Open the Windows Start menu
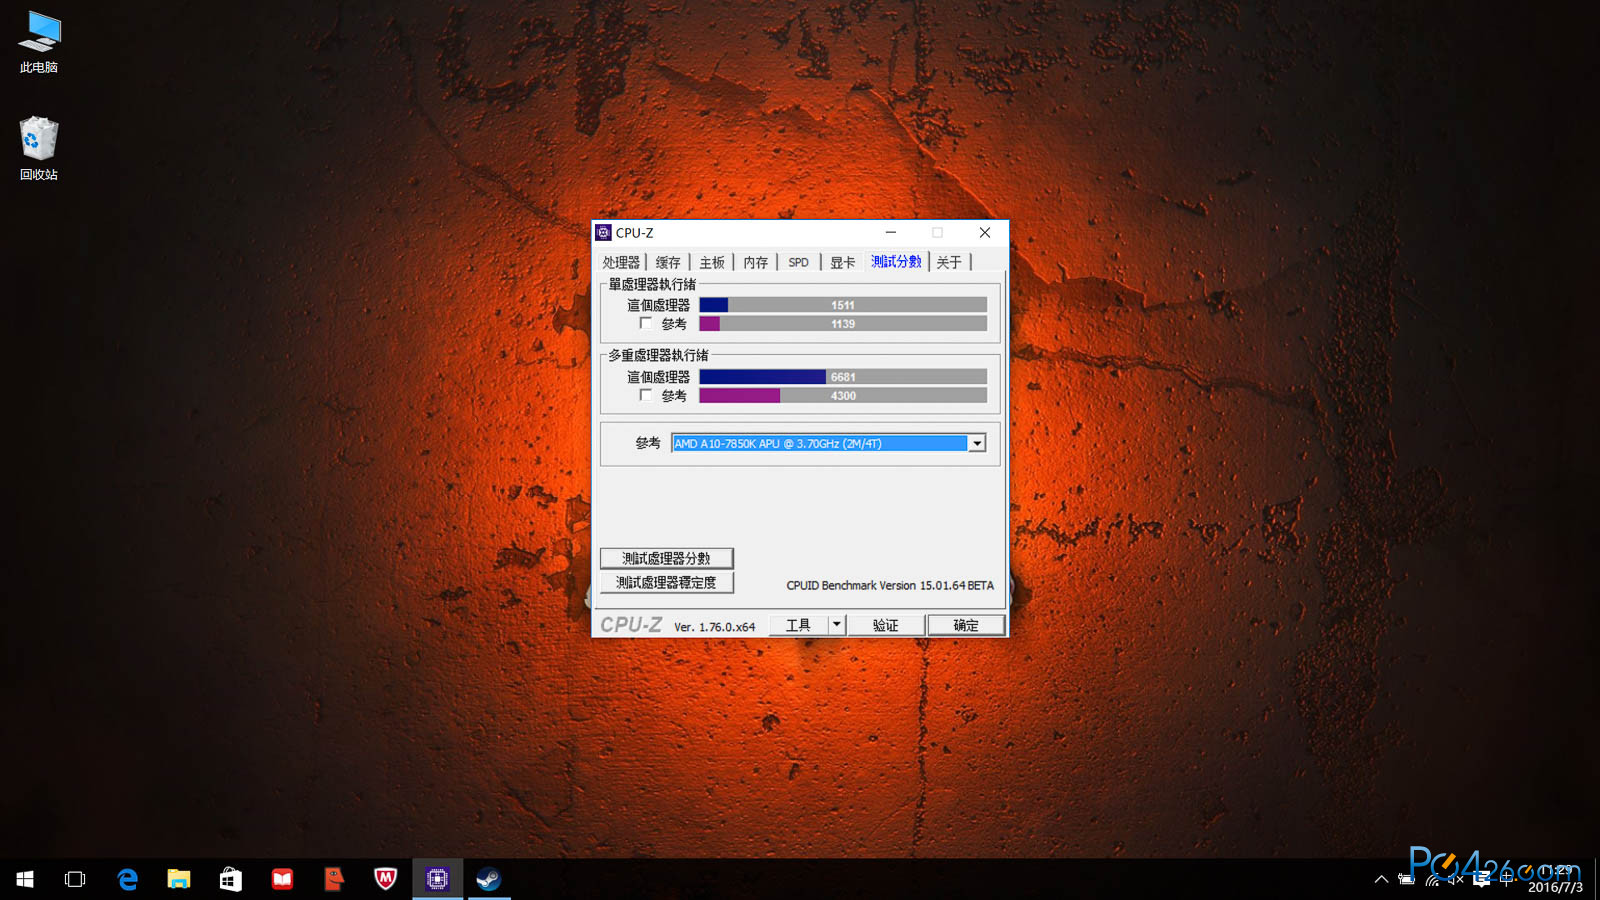Screen dimensions: 1600x900 coord(25,879)
